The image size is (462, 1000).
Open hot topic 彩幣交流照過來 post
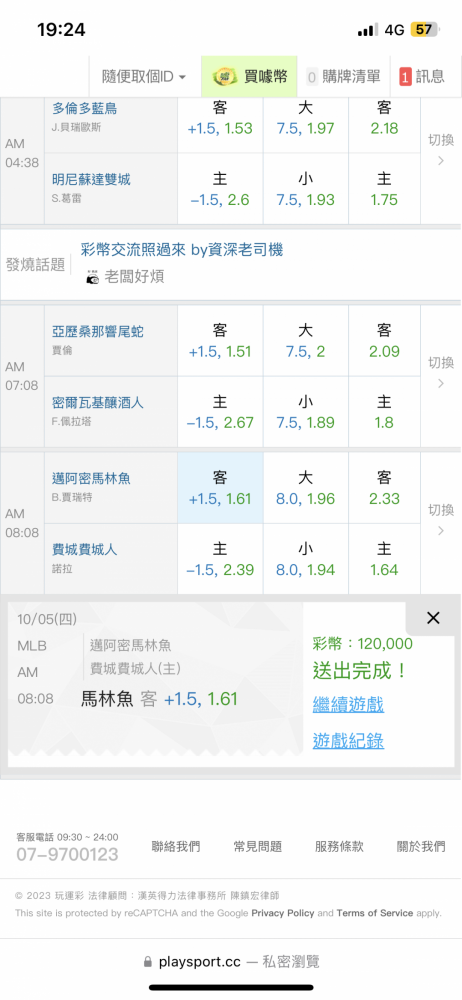182,250
